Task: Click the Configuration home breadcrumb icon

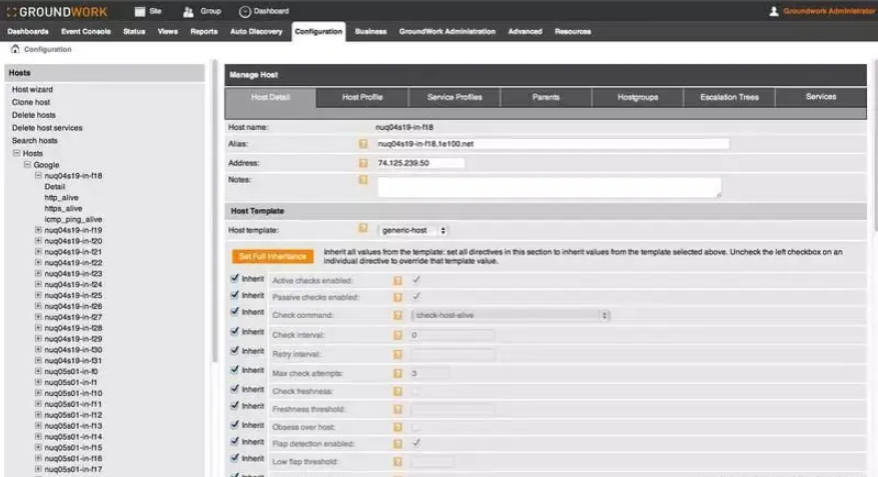Action: pos(15,49)
